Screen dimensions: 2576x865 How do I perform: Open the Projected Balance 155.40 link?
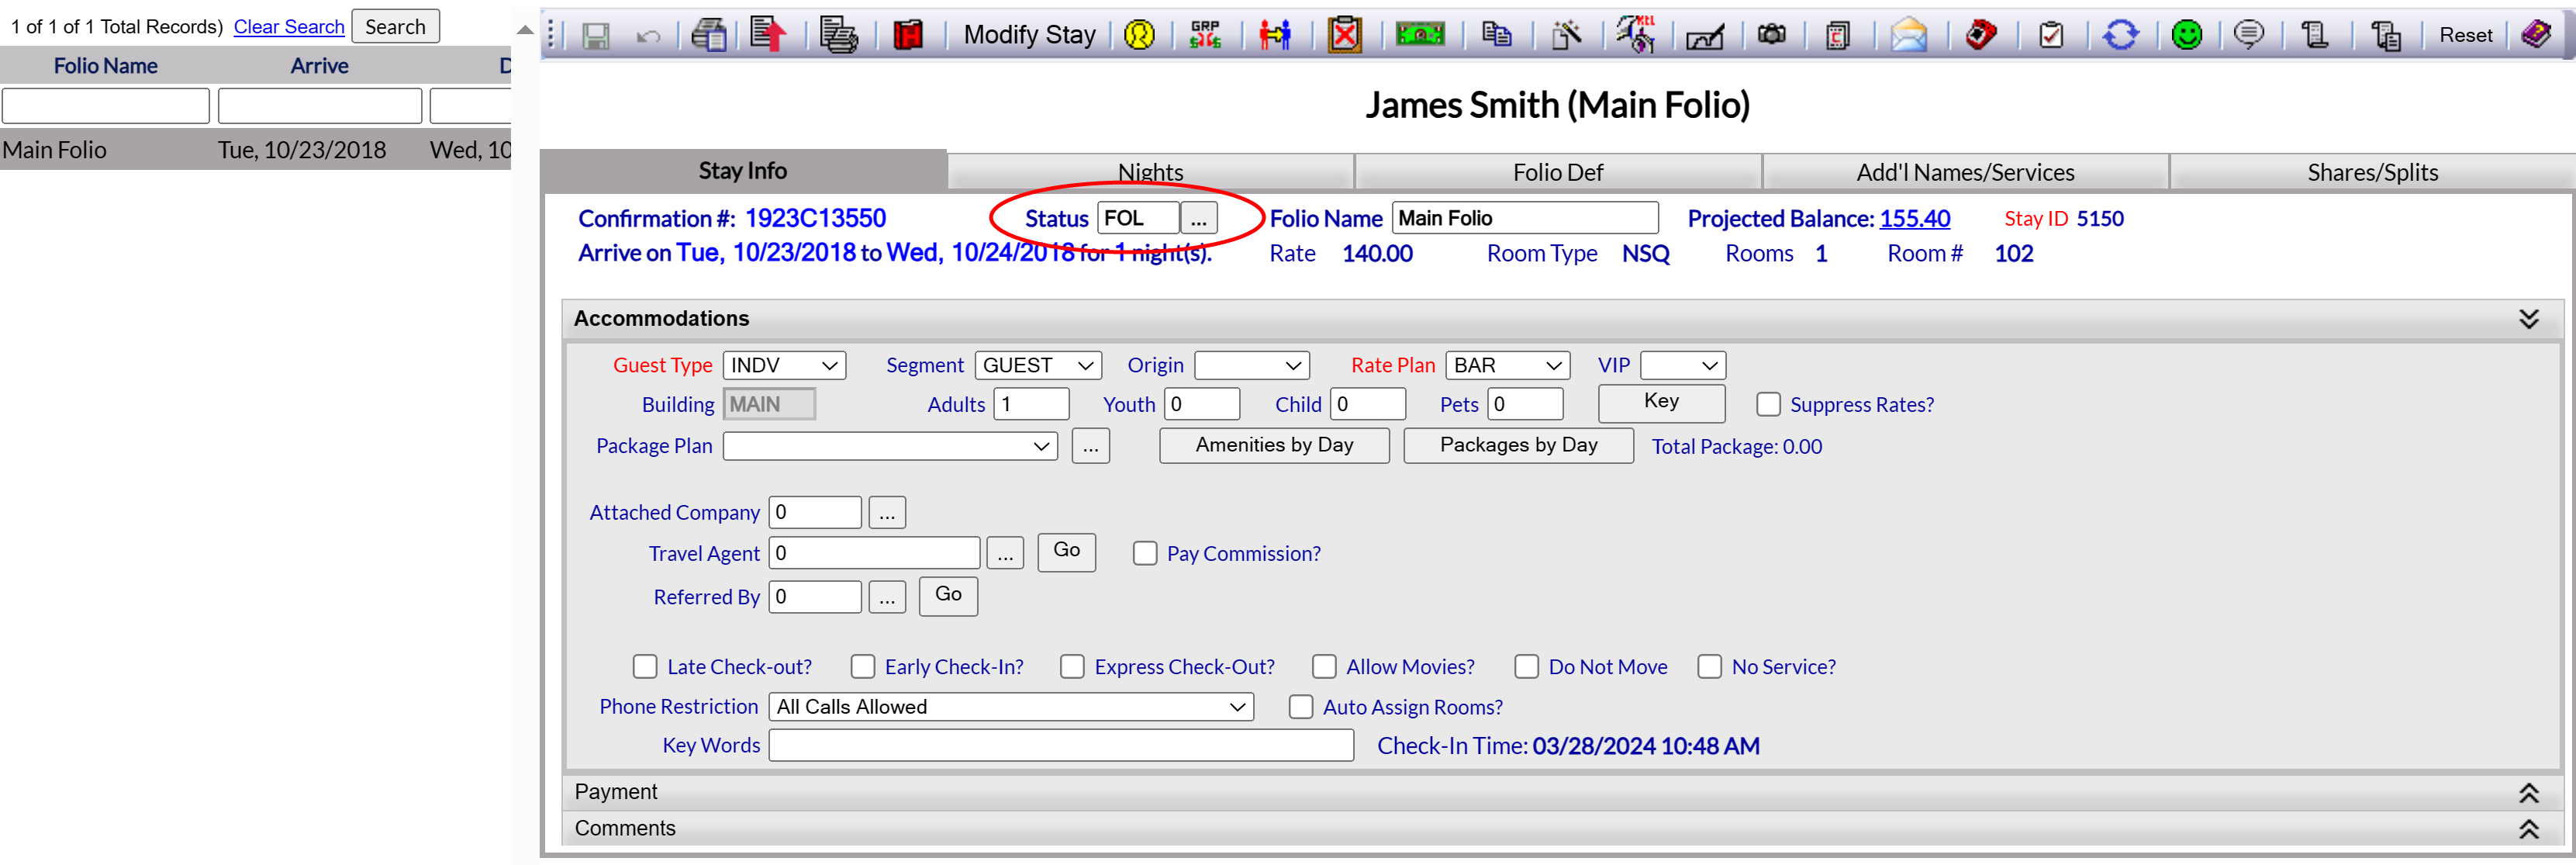point(1914,218)
